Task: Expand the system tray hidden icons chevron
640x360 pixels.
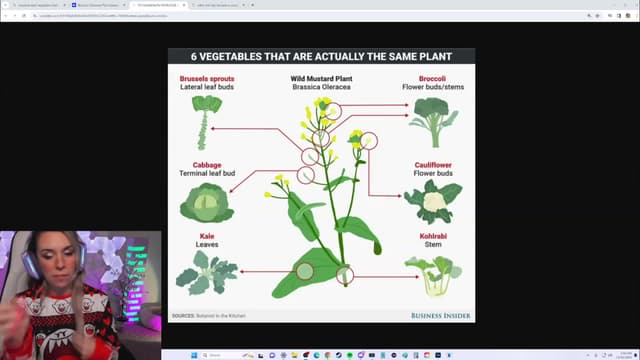Action: (x=588, y=355)
